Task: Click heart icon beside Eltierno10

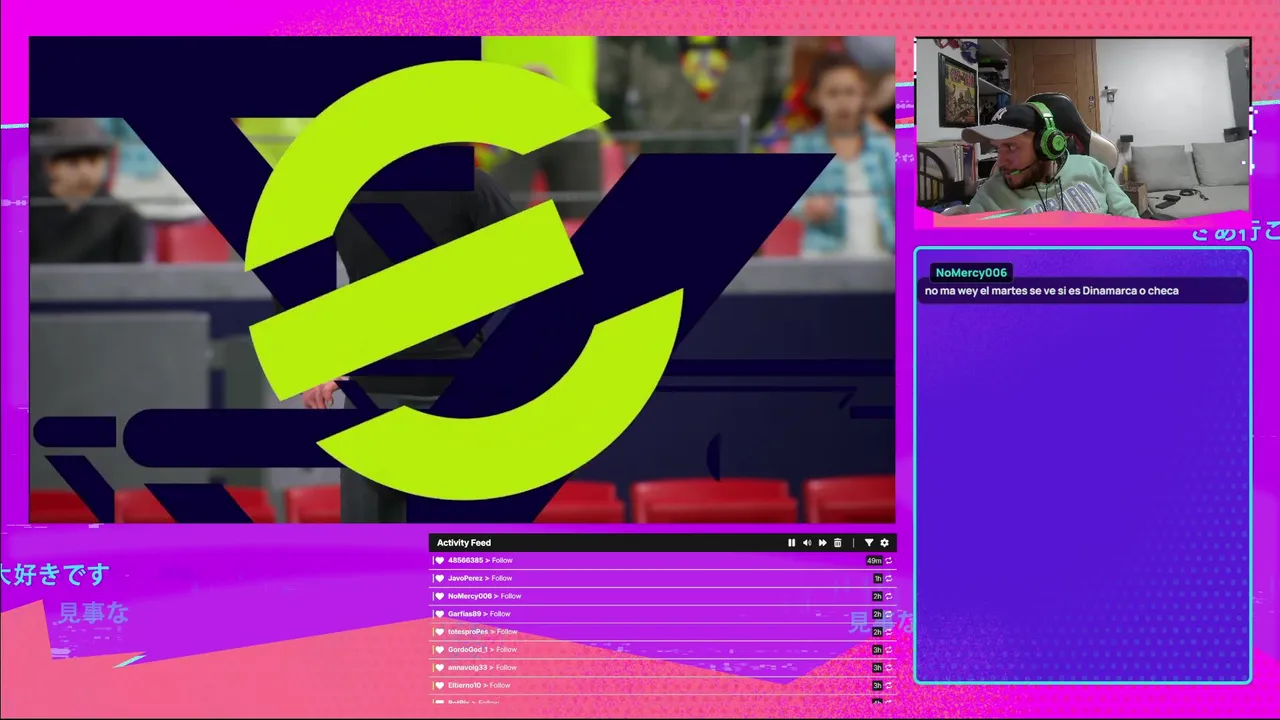Action: [439, 686]
